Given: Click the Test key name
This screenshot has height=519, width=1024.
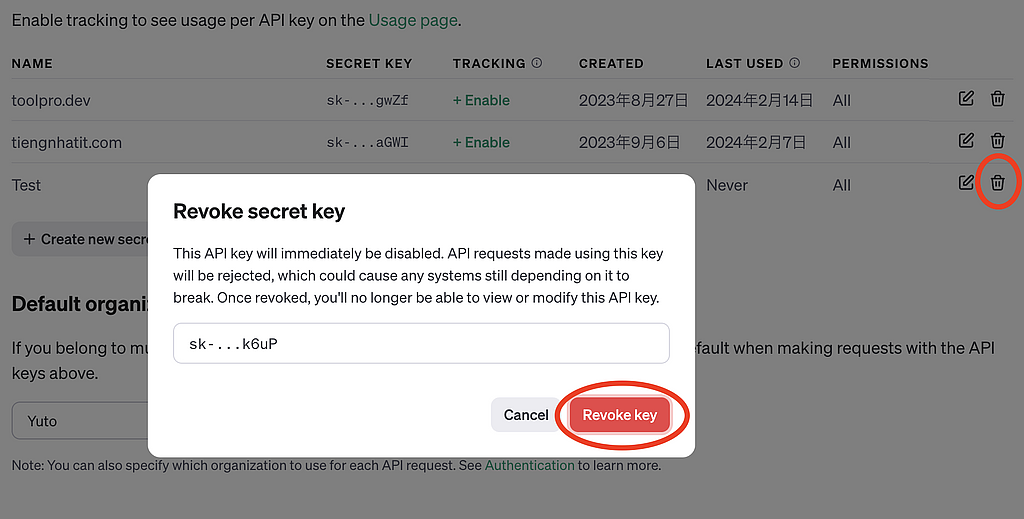Looking at the screenshot, I should [x=27, y=185].
